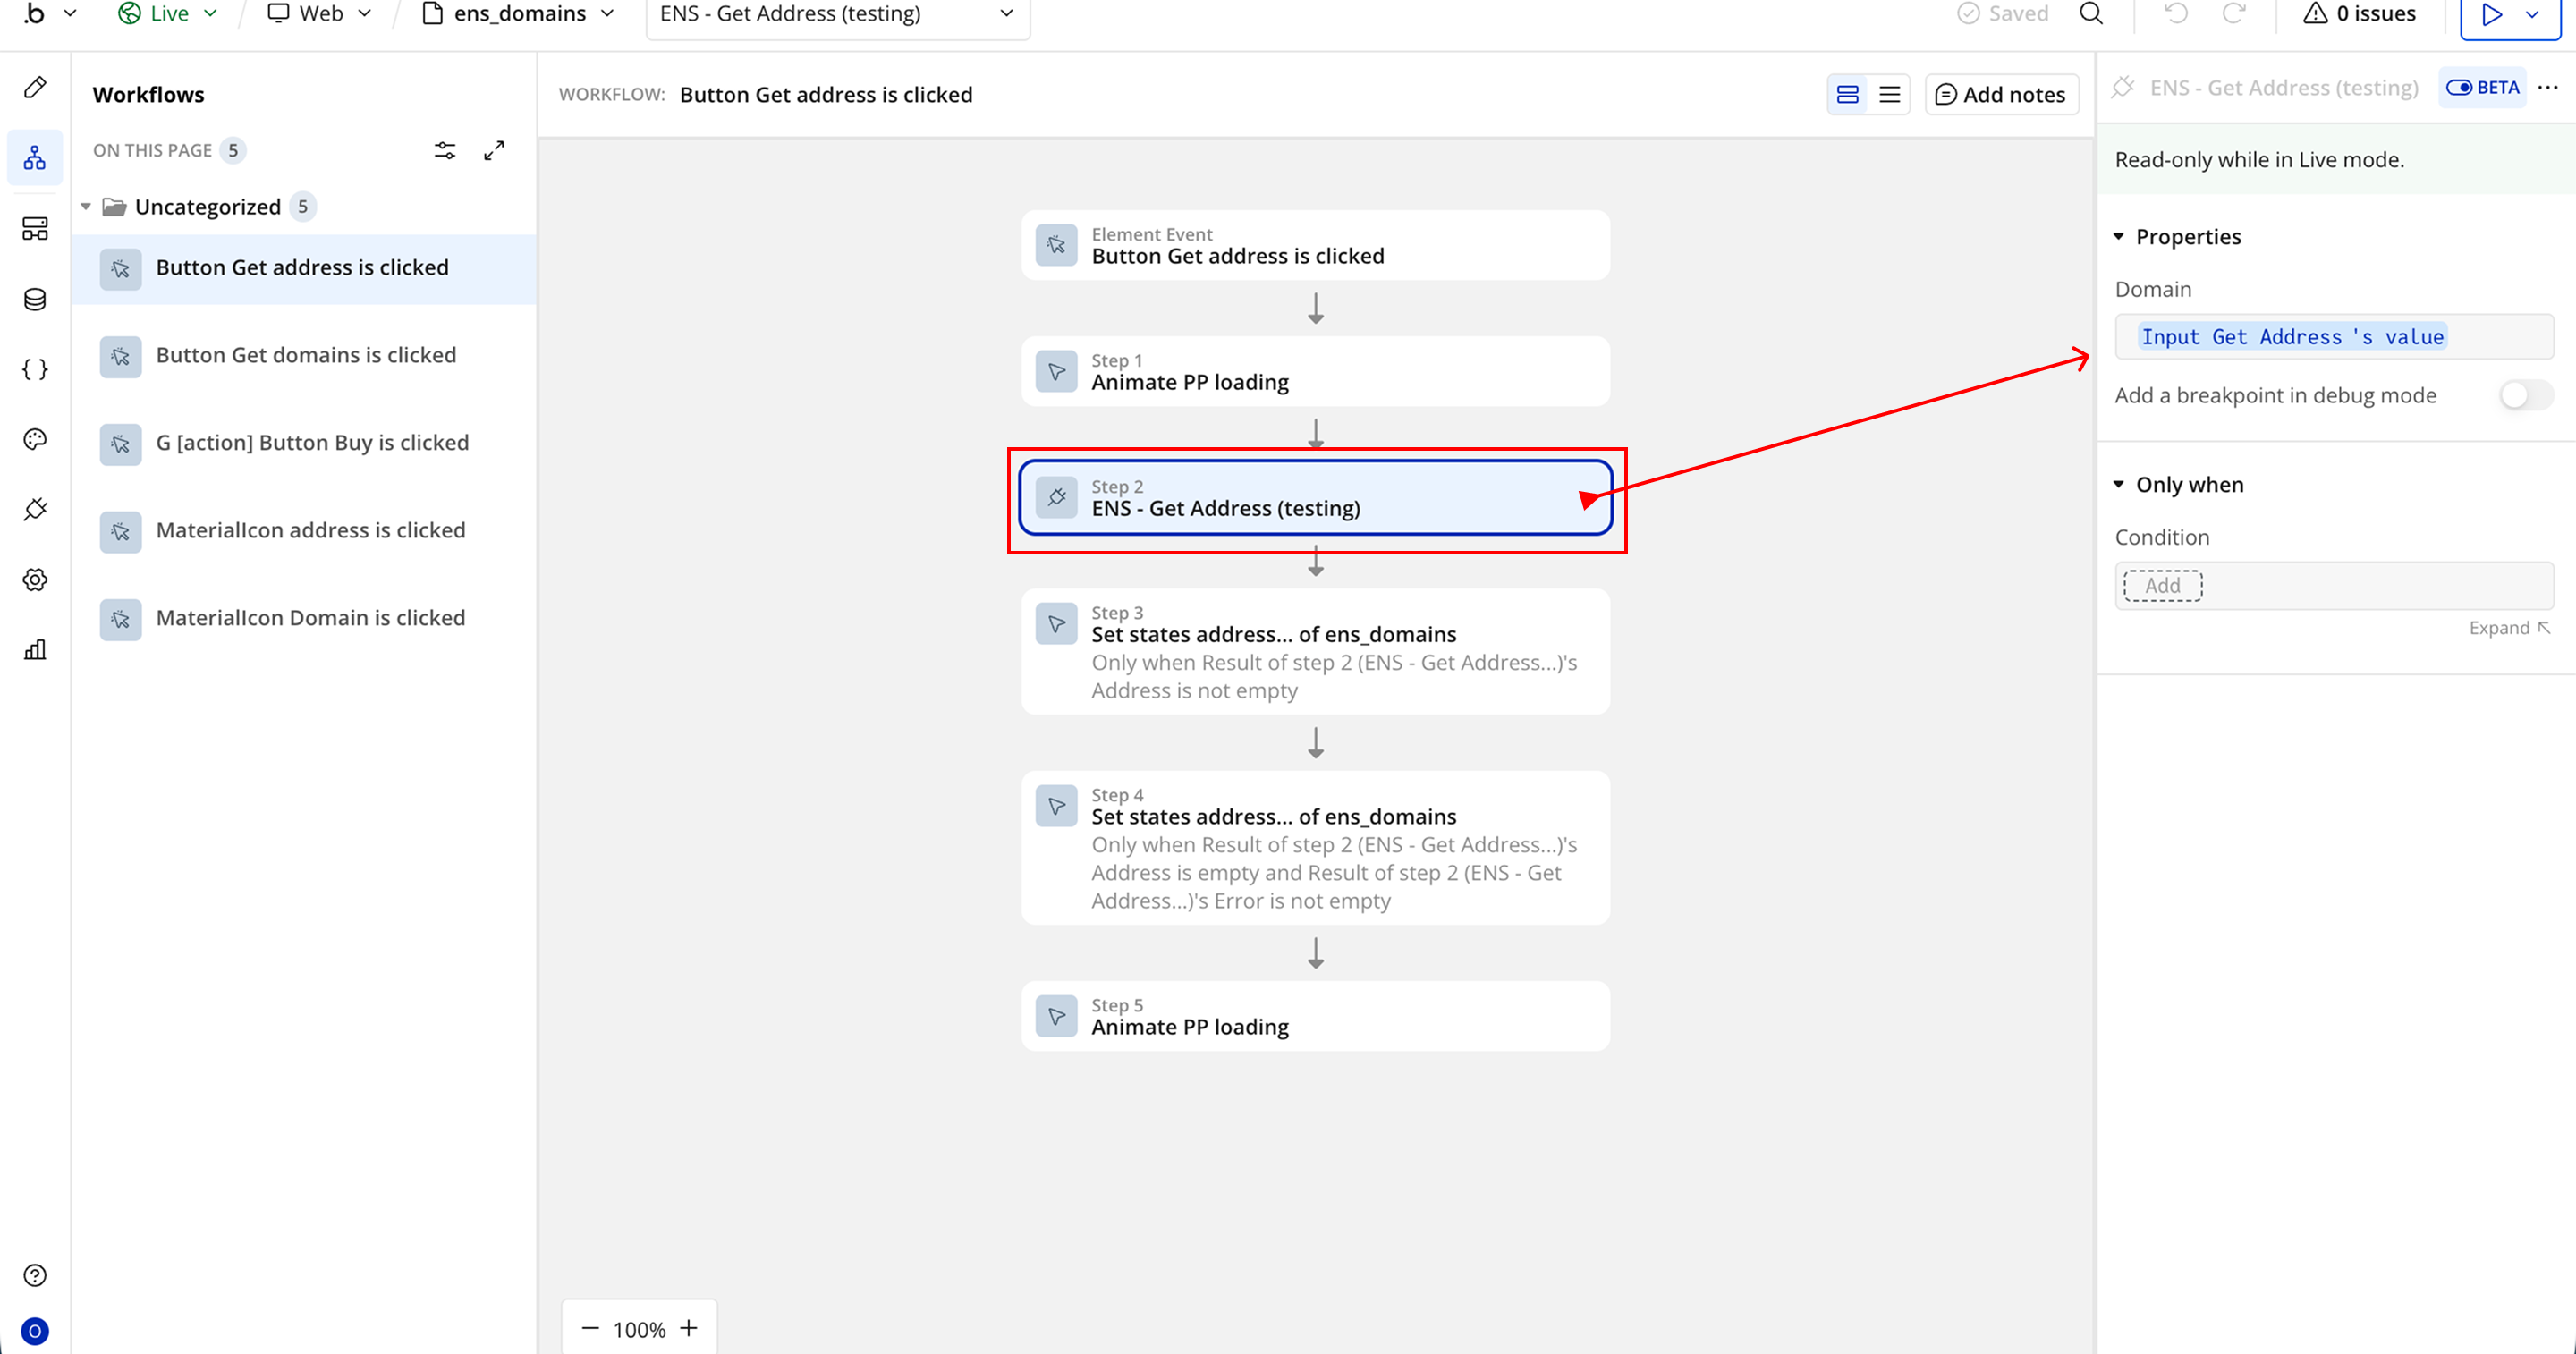
Task: Expand the workflows panel with arrows icon
Action: (494, 150)
